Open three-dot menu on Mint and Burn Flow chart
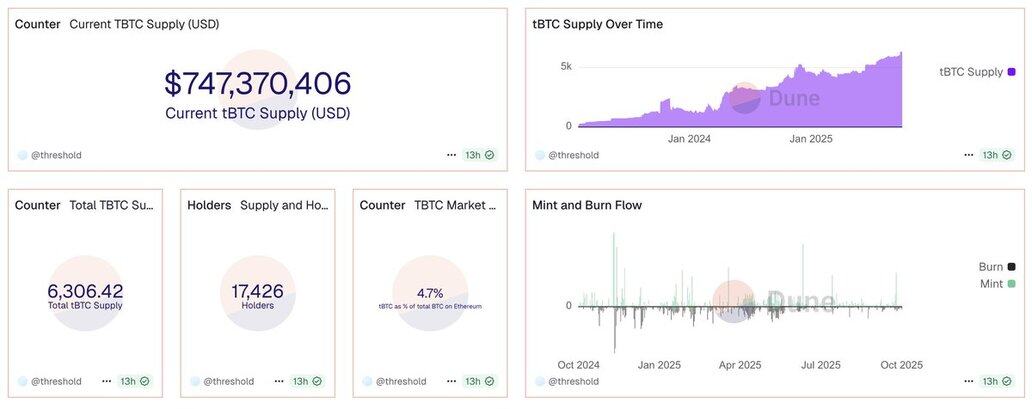Screen dimensions: 1032x409 coord(968,381)
